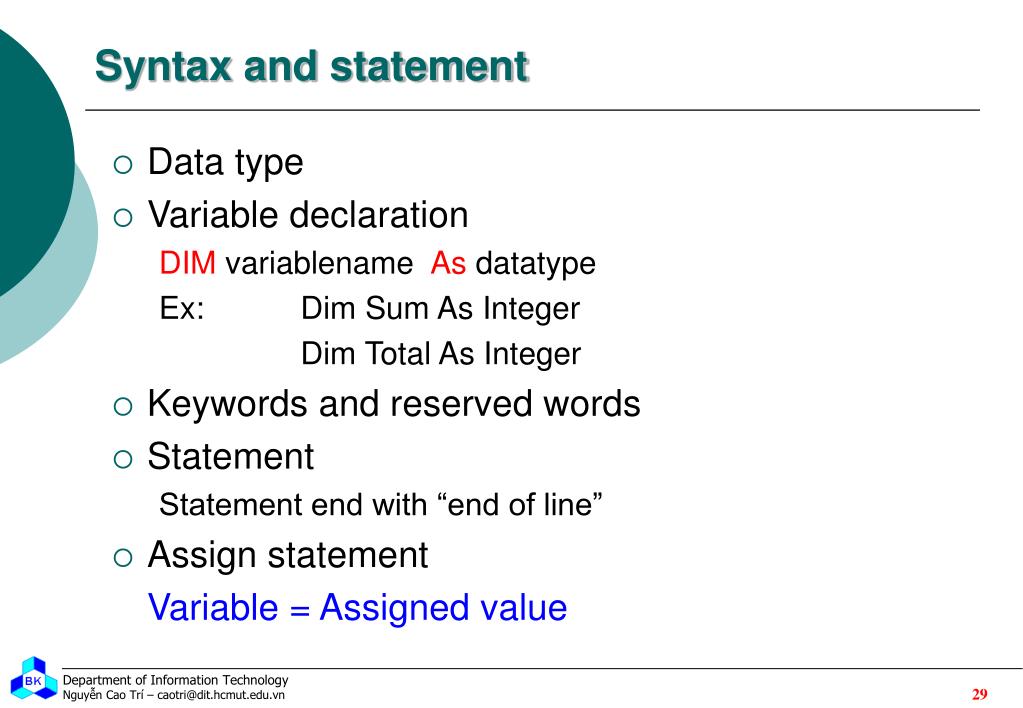
Task: Click the Statement end with end of line text
Action: pos(380,504)
